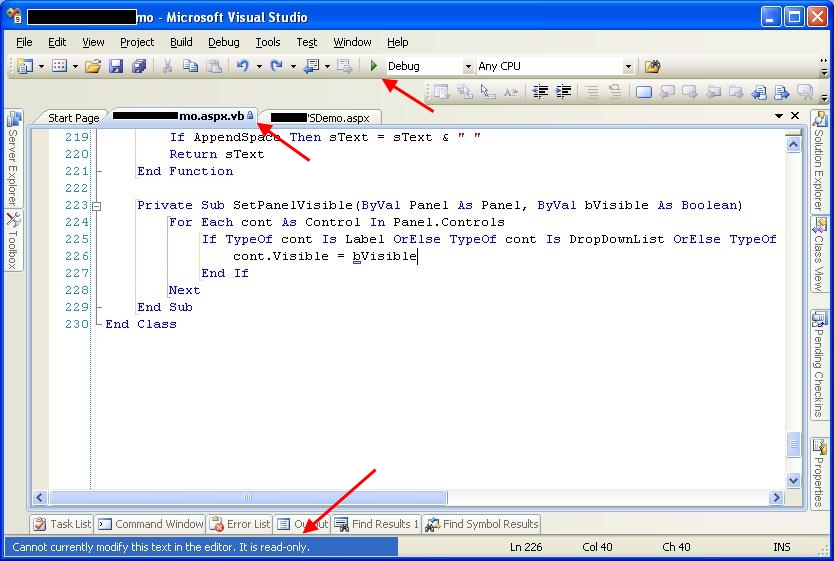Open the Error List tab
Screen dimensions: 834x561
click(240, 524)
